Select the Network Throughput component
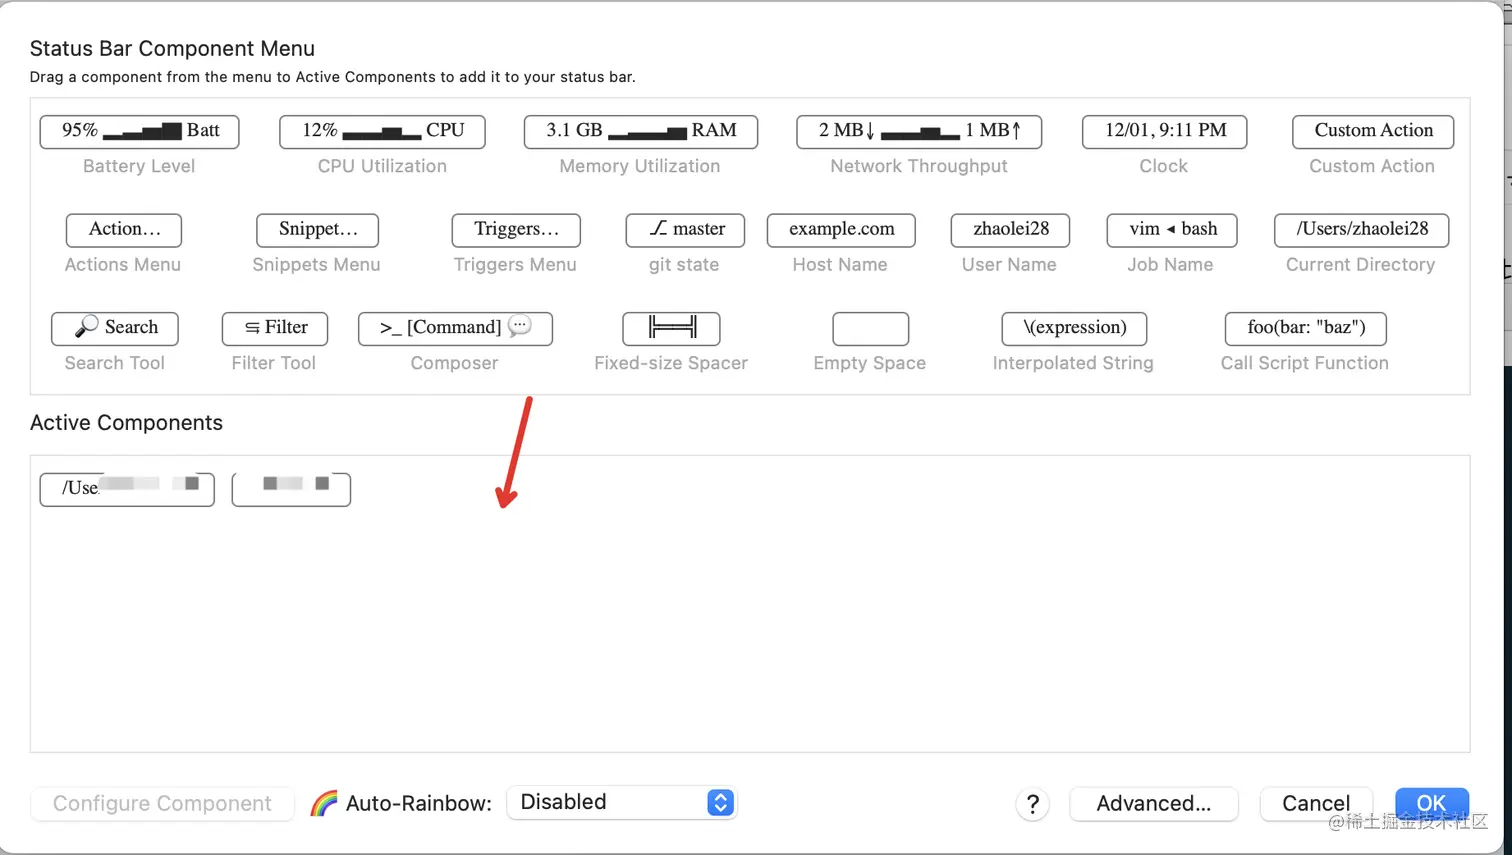This screenshot has width=1512, height=855. 918,131
